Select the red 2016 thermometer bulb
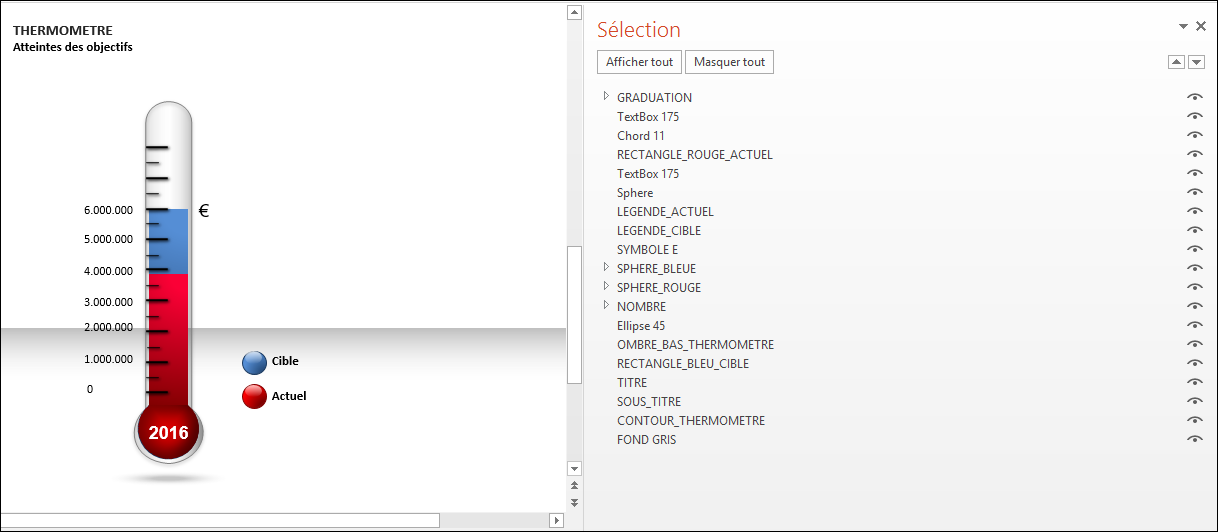1218x532 pixels. pos(168,432)
